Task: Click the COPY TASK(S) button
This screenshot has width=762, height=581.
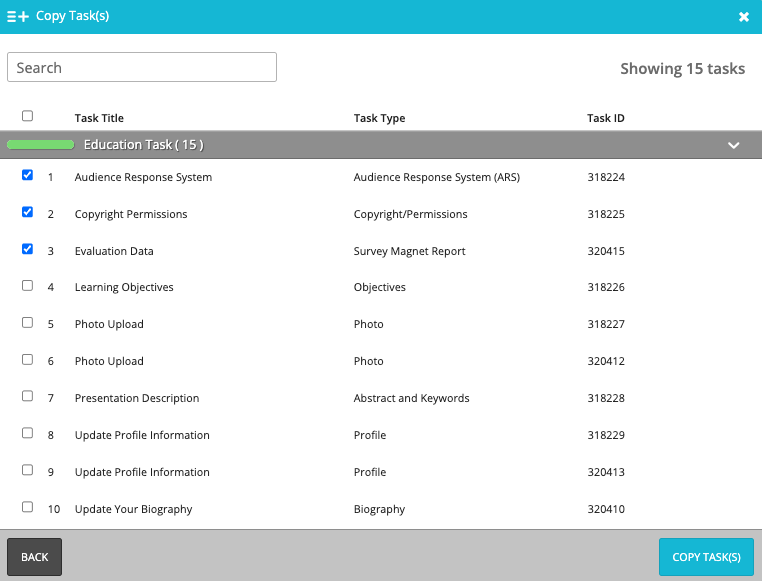Action: click(706, 557)
